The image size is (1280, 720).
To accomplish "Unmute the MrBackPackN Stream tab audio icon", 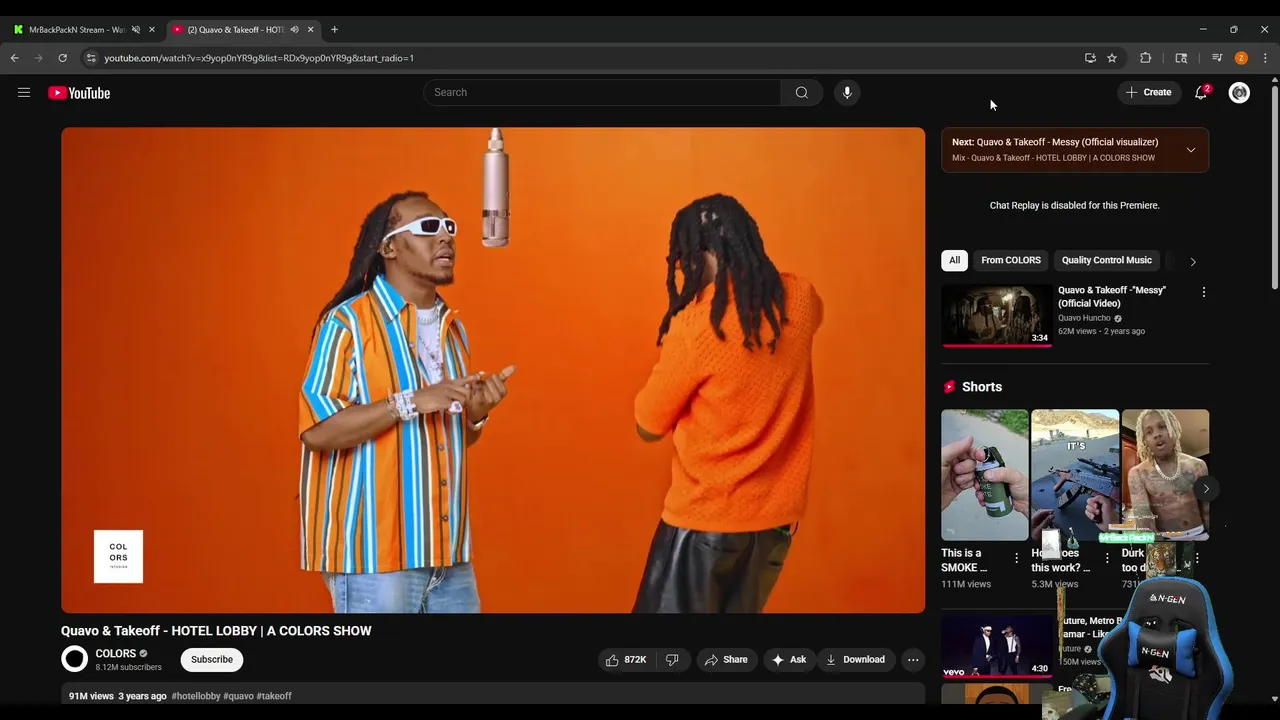I will 135,30.
